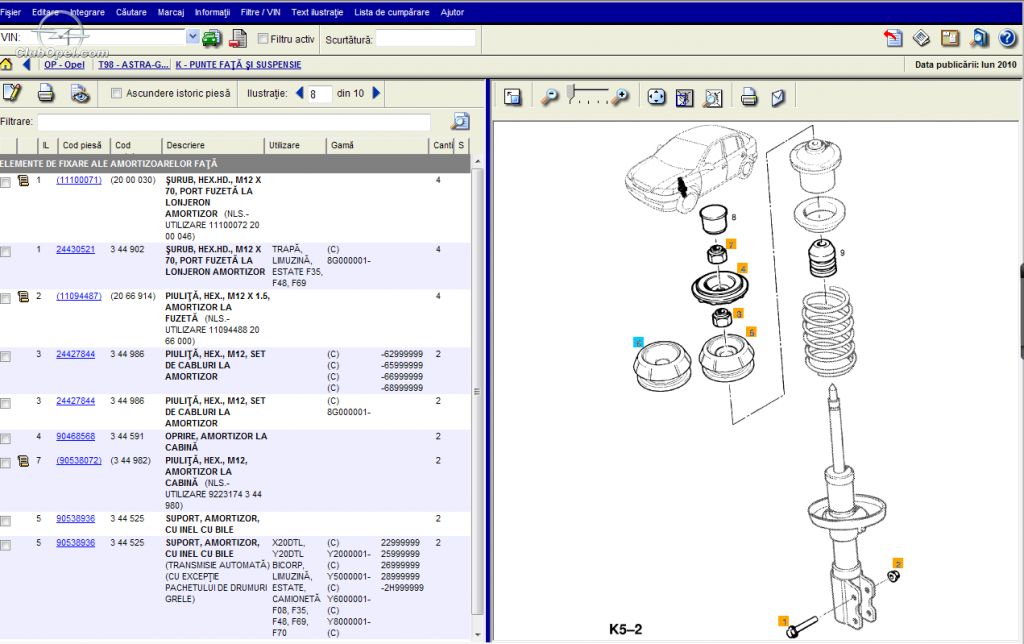Open the Text ilustrație menu
The height and width of the screenshot is (644, 1024).
click(x=317, y=12)
